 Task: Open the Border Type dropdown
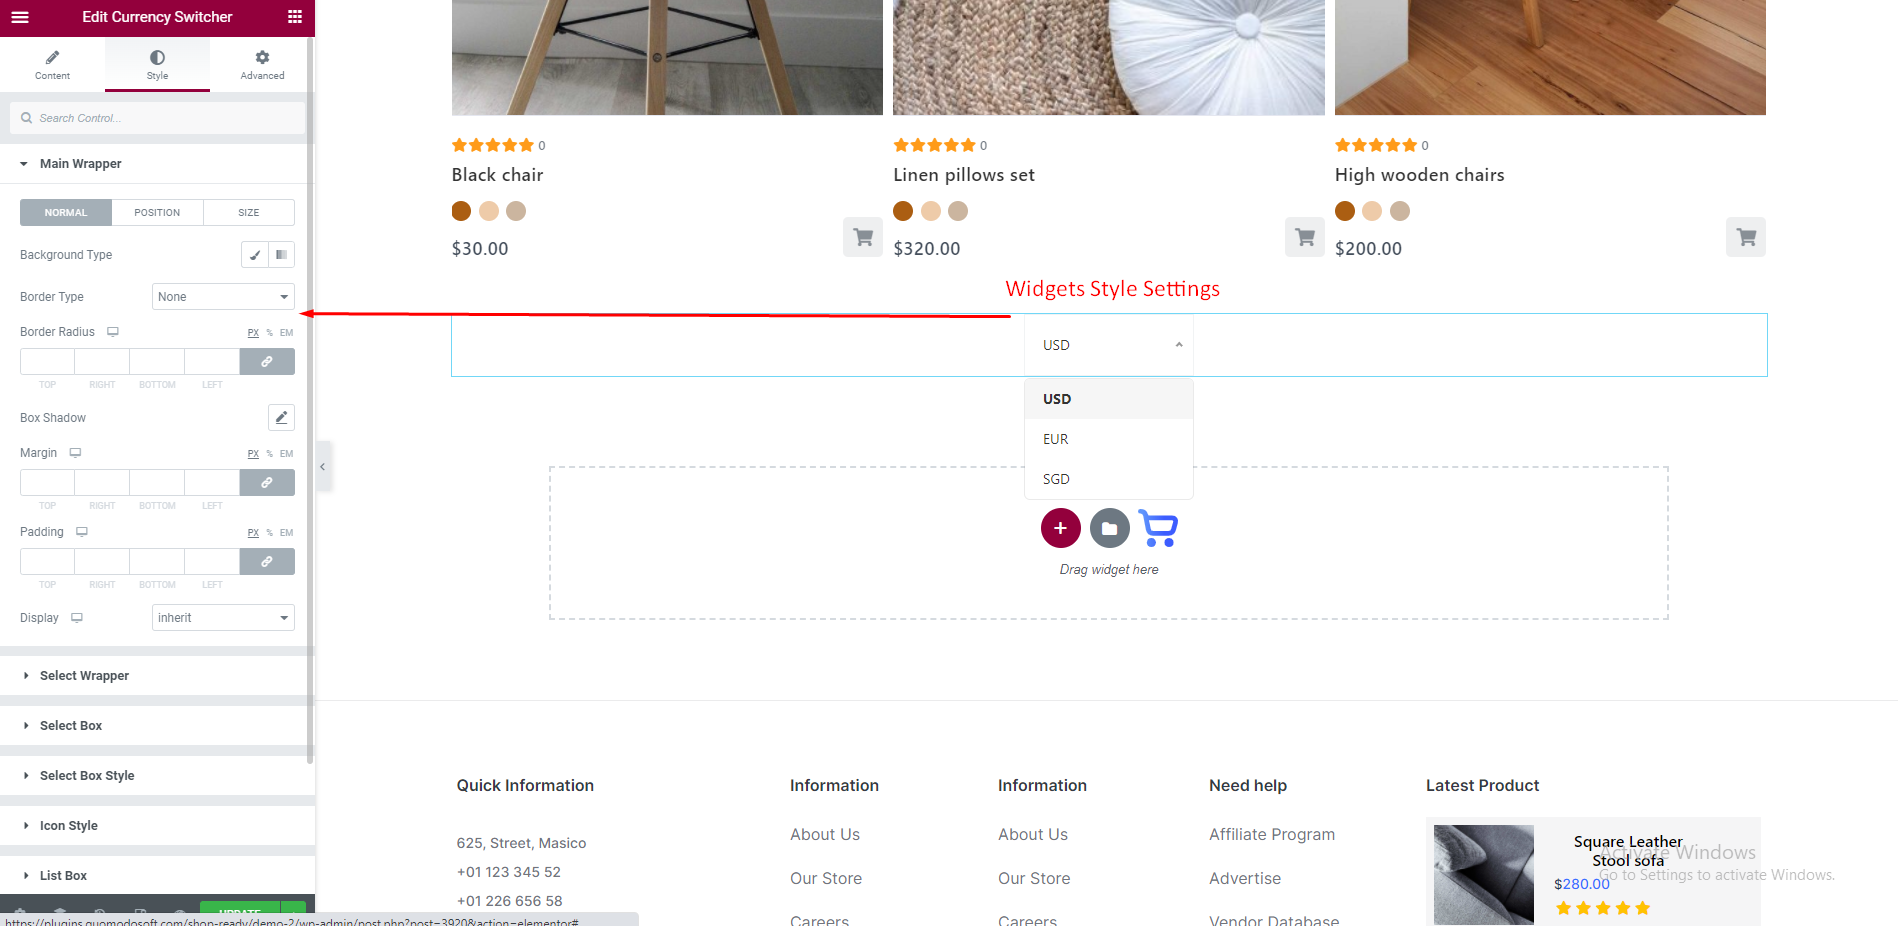click(223, 297)
